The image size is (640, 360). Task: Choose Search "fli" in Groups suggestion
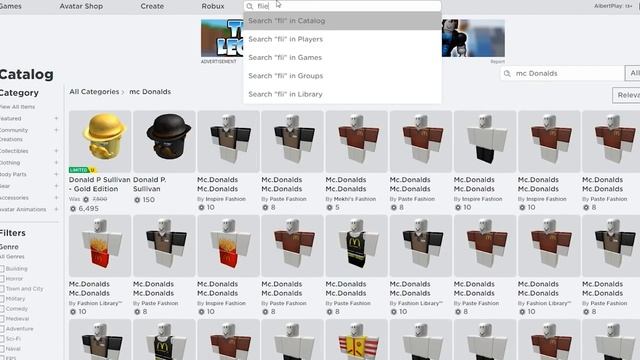point(342,76)
